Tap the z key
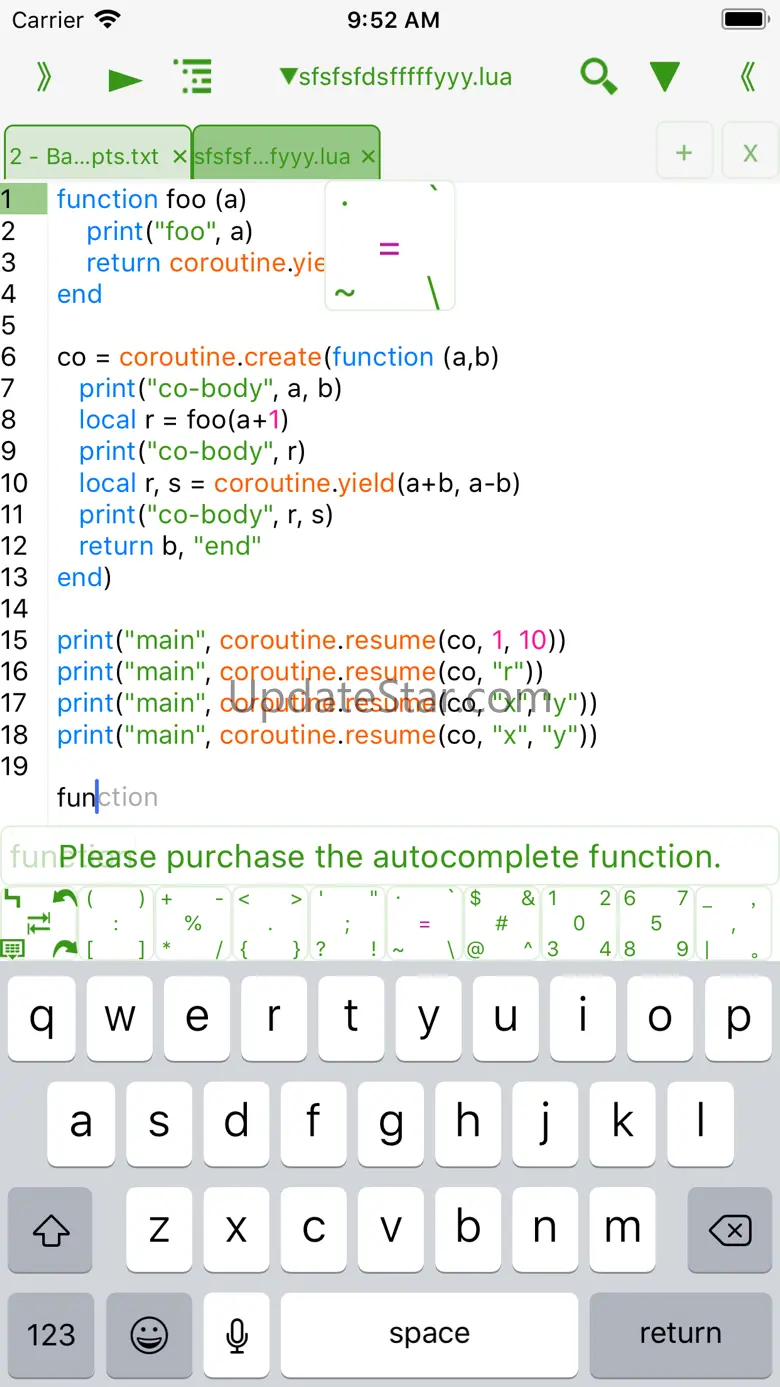Viewport: 780px width, 1387px height. 158,1230
